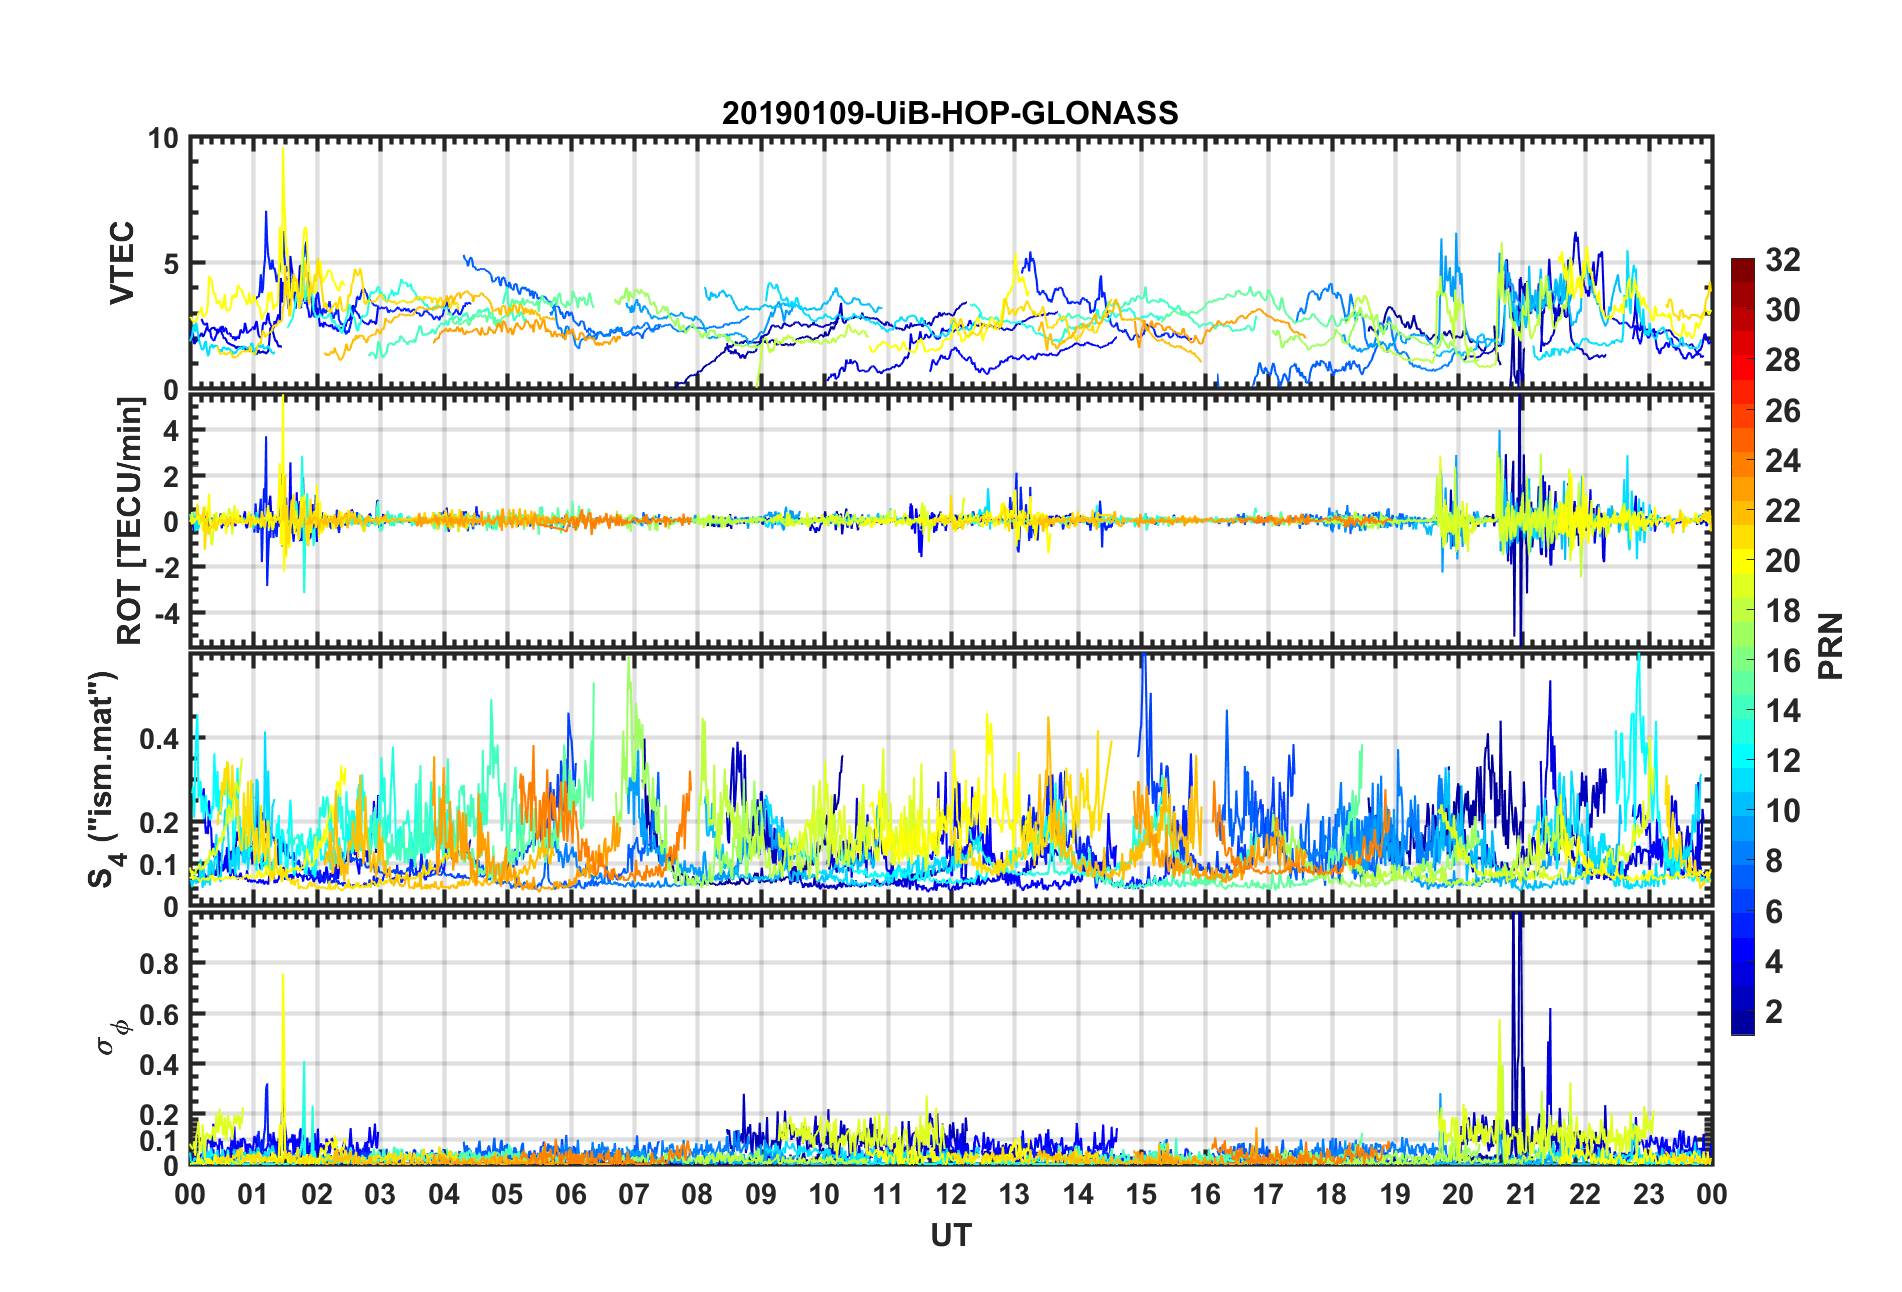Click VTEC axis tick label 5
The image size is (1902, 1292).
point(170,263)
